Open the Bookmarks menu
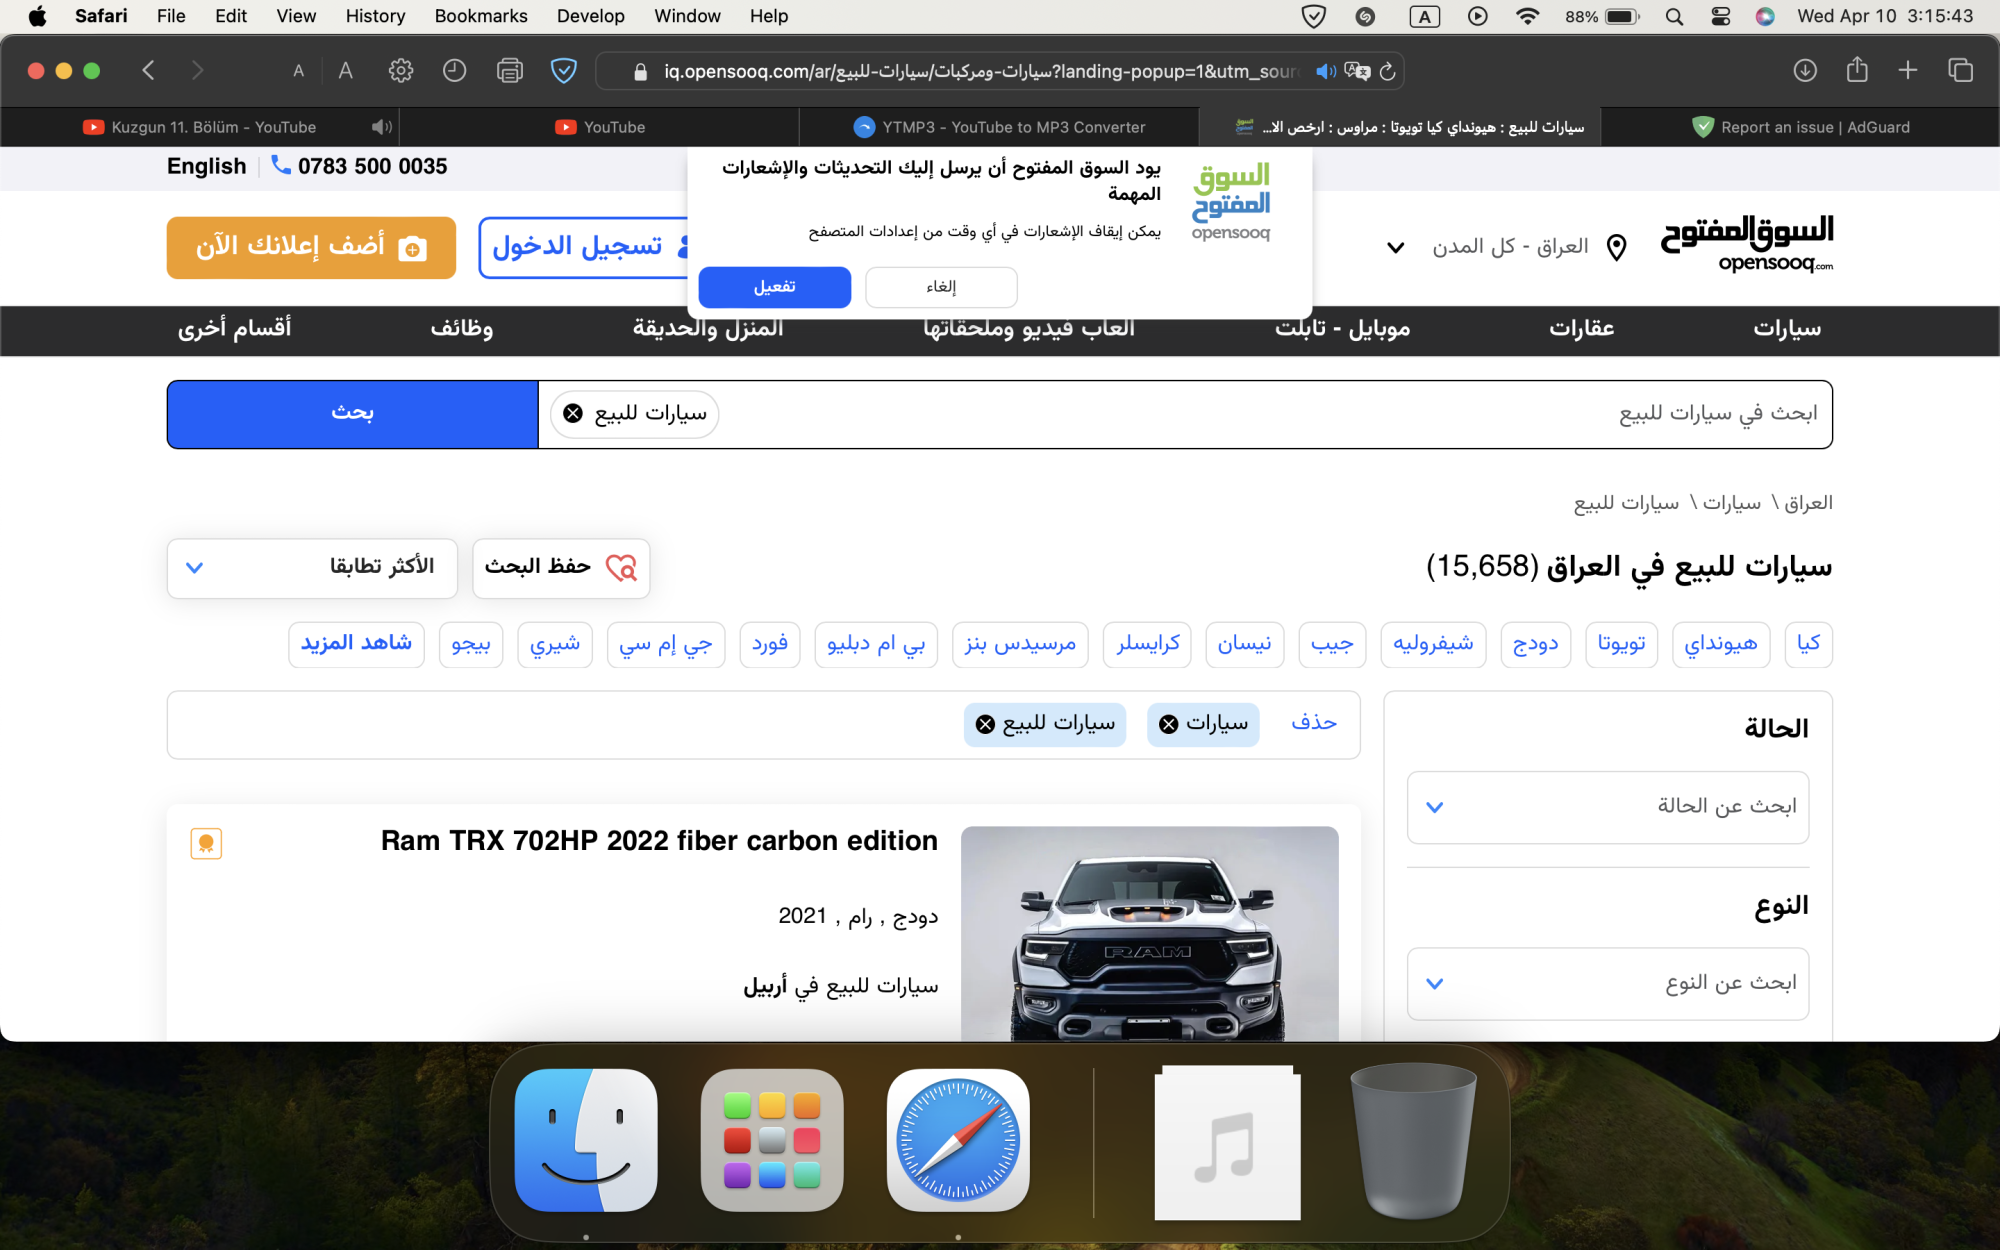 480,16
